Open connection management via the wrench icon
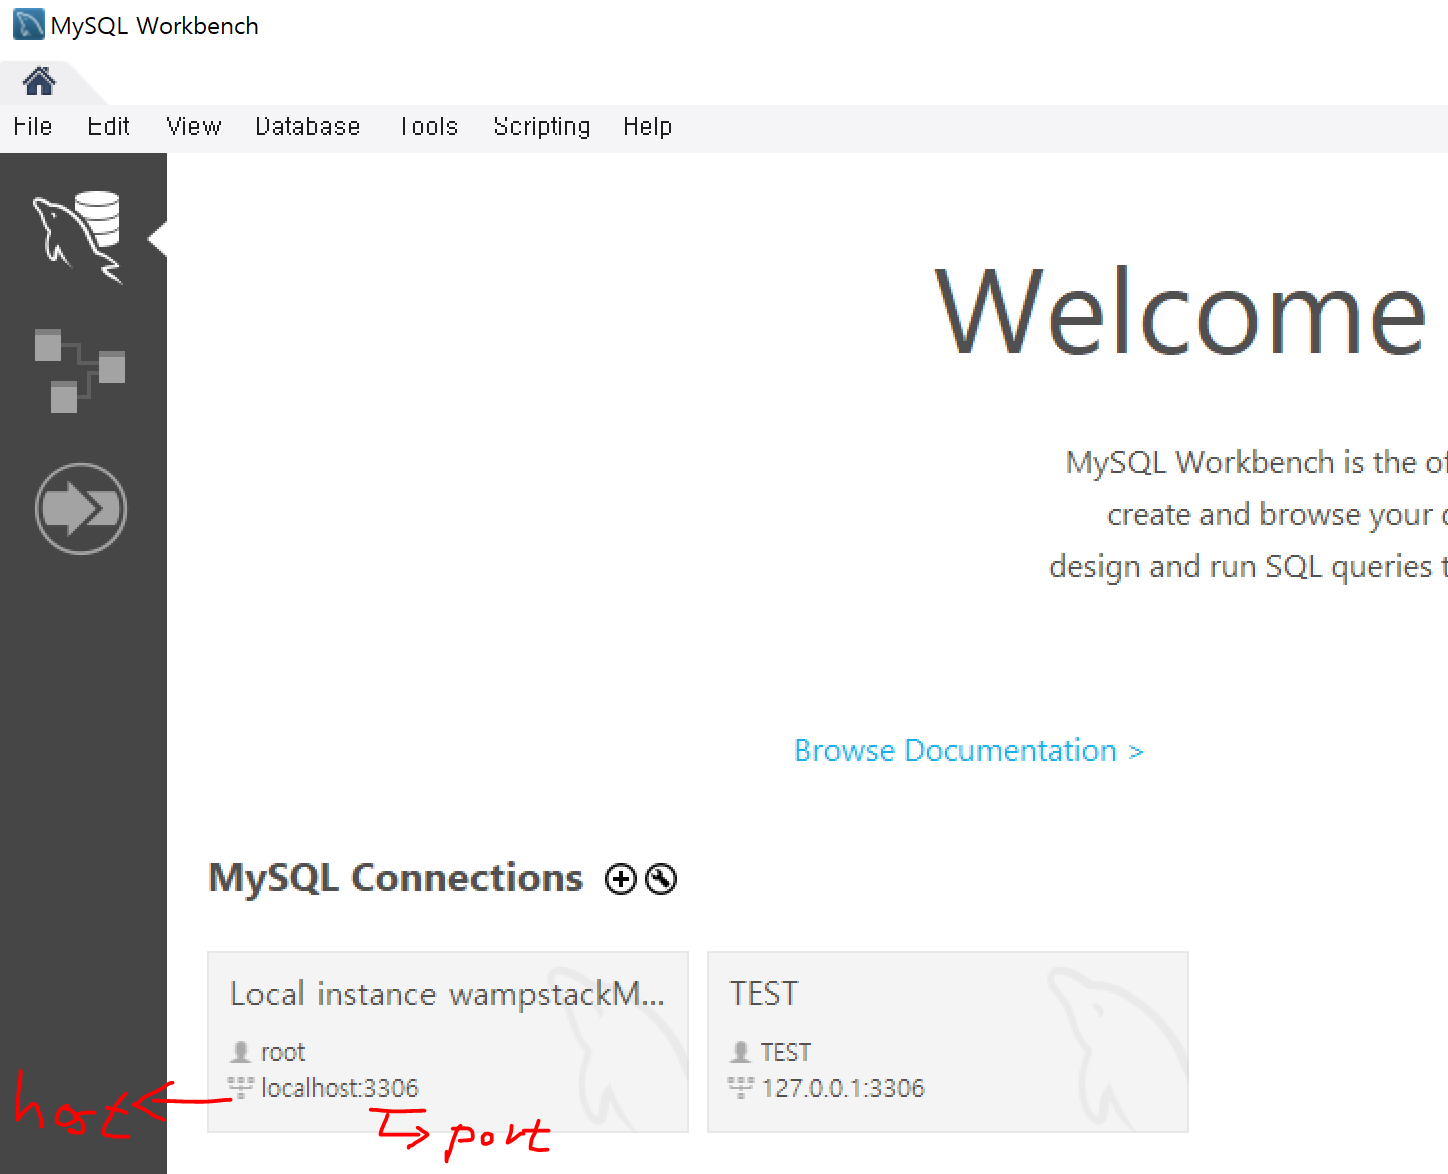 coord(661,879)
